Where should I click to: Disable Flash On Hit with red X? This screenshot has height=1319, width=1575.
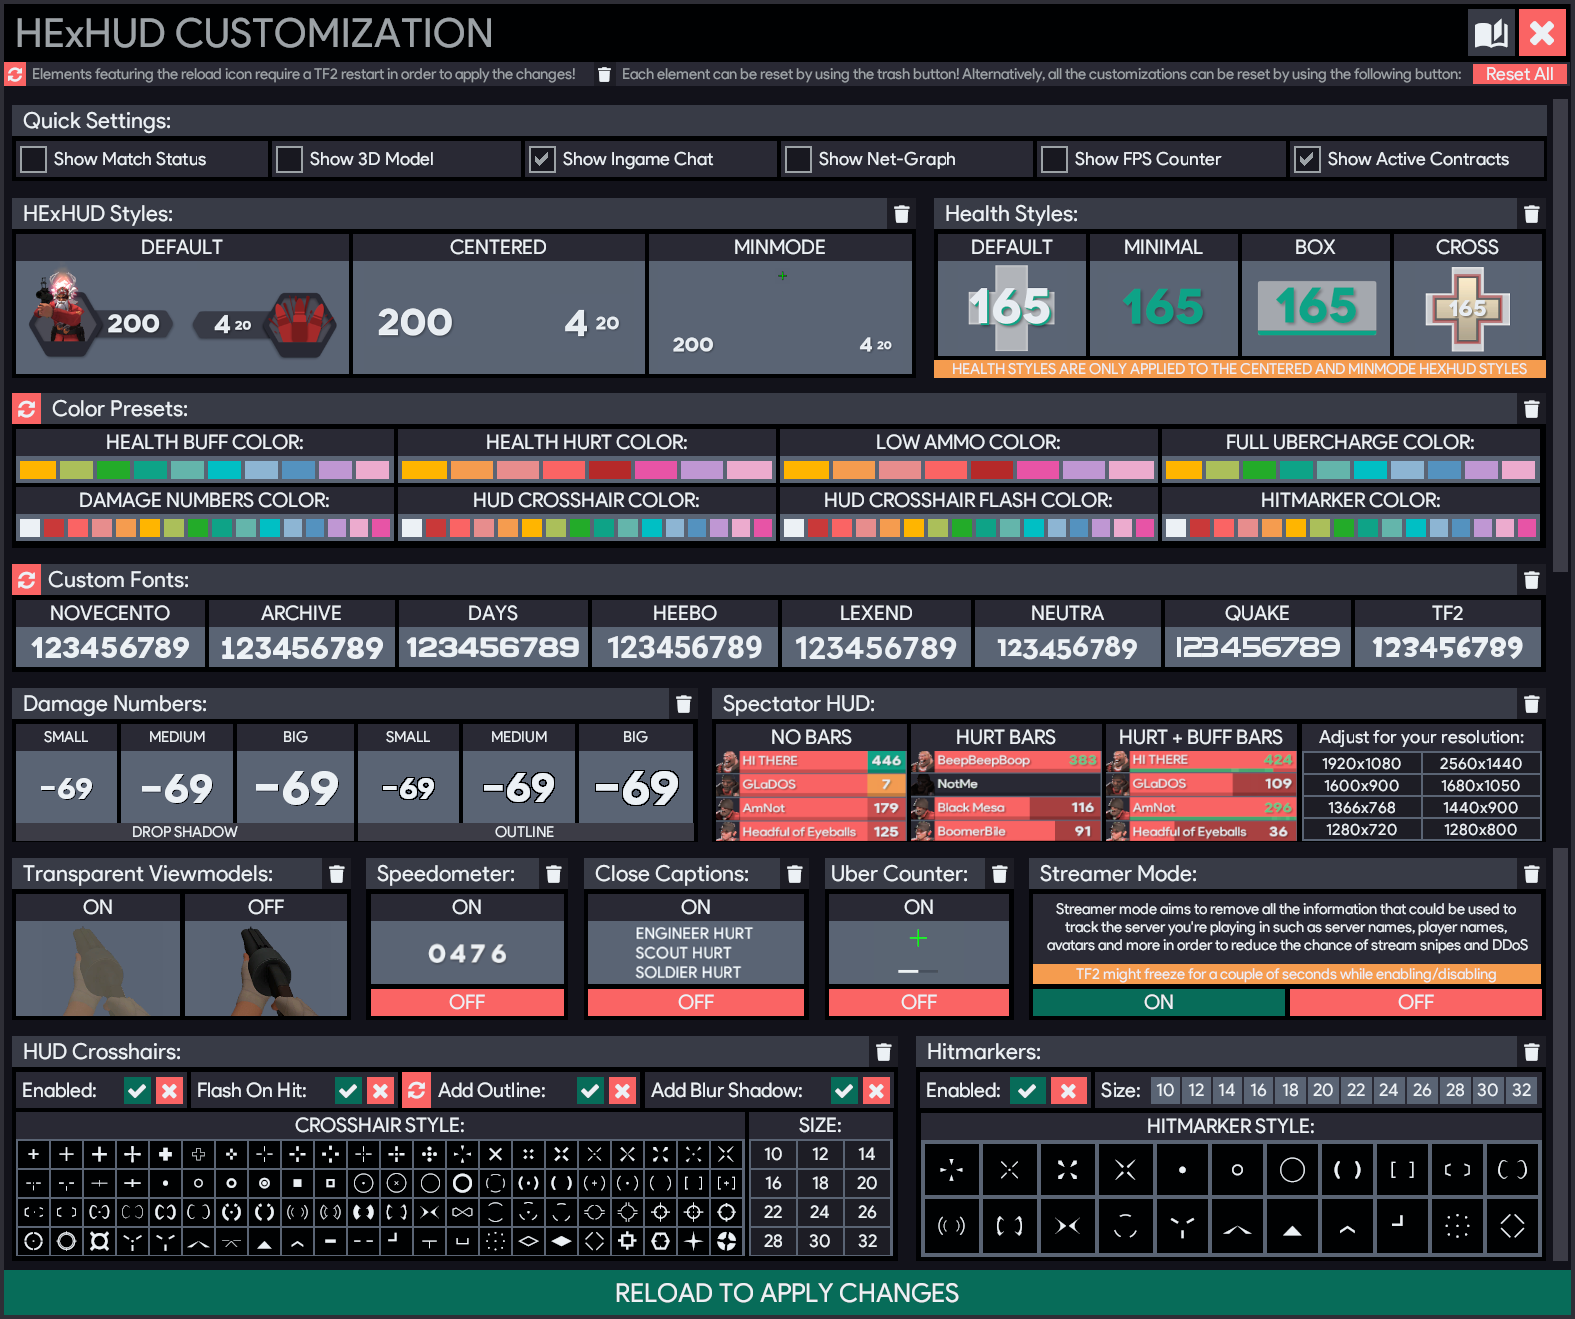pos(380,1090)
